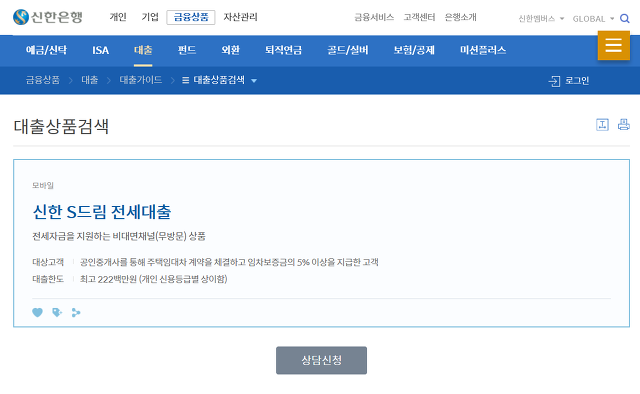Print the page with printer icon
640x394 pixels.
point(623,125)
